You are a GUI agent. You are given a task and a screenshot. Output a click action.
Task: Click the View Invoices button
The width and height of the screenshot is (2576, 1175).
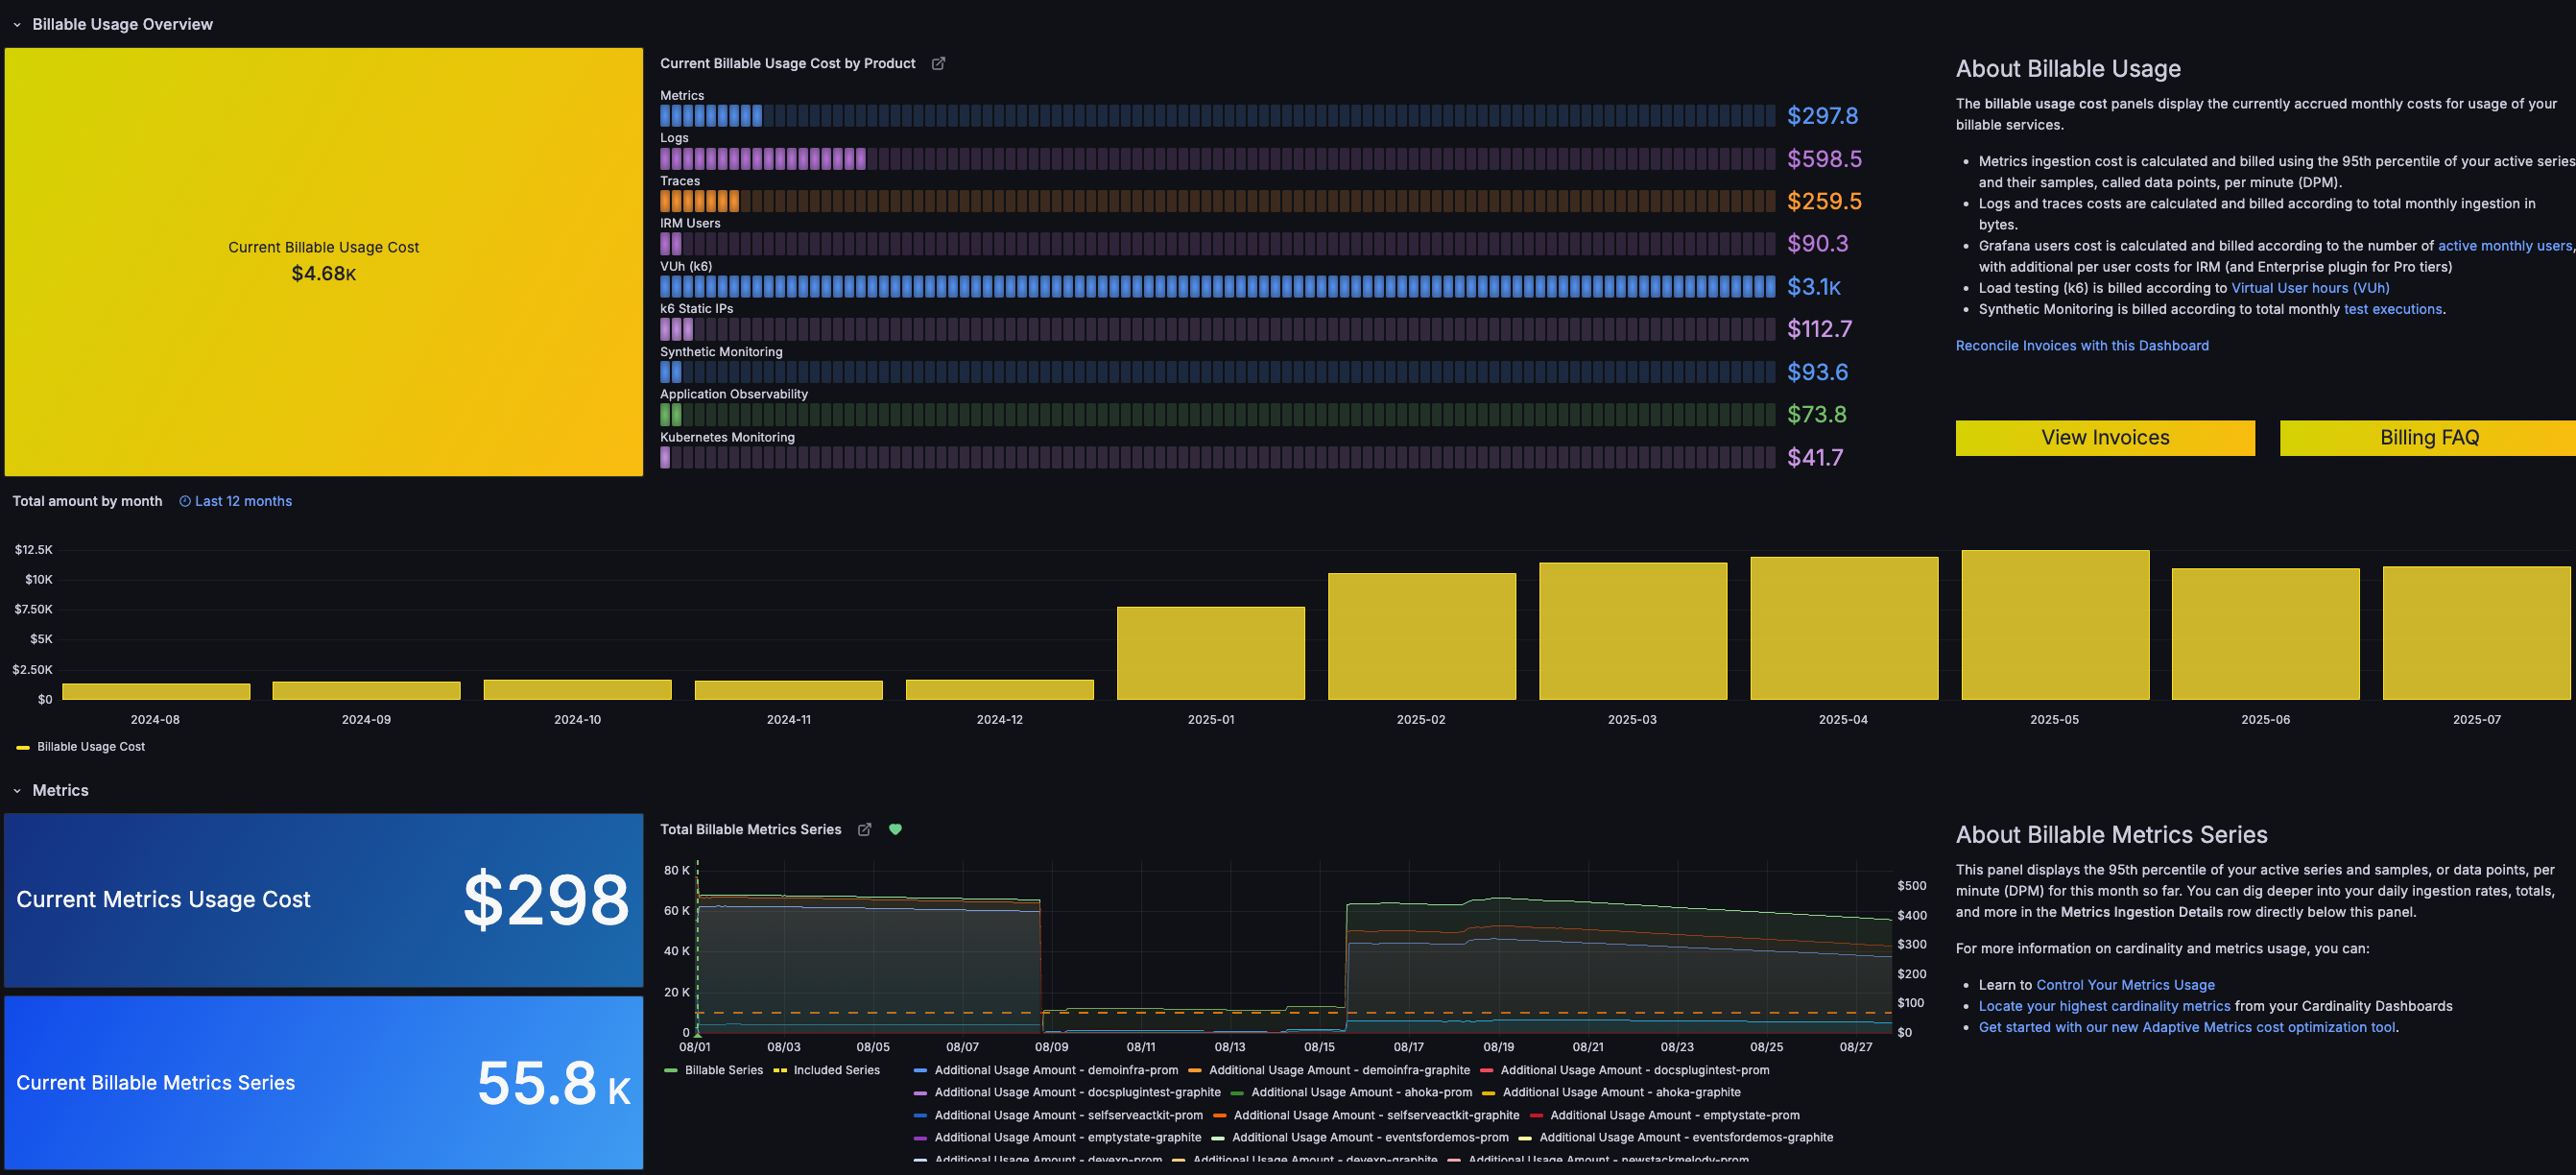click(2105, 437)
